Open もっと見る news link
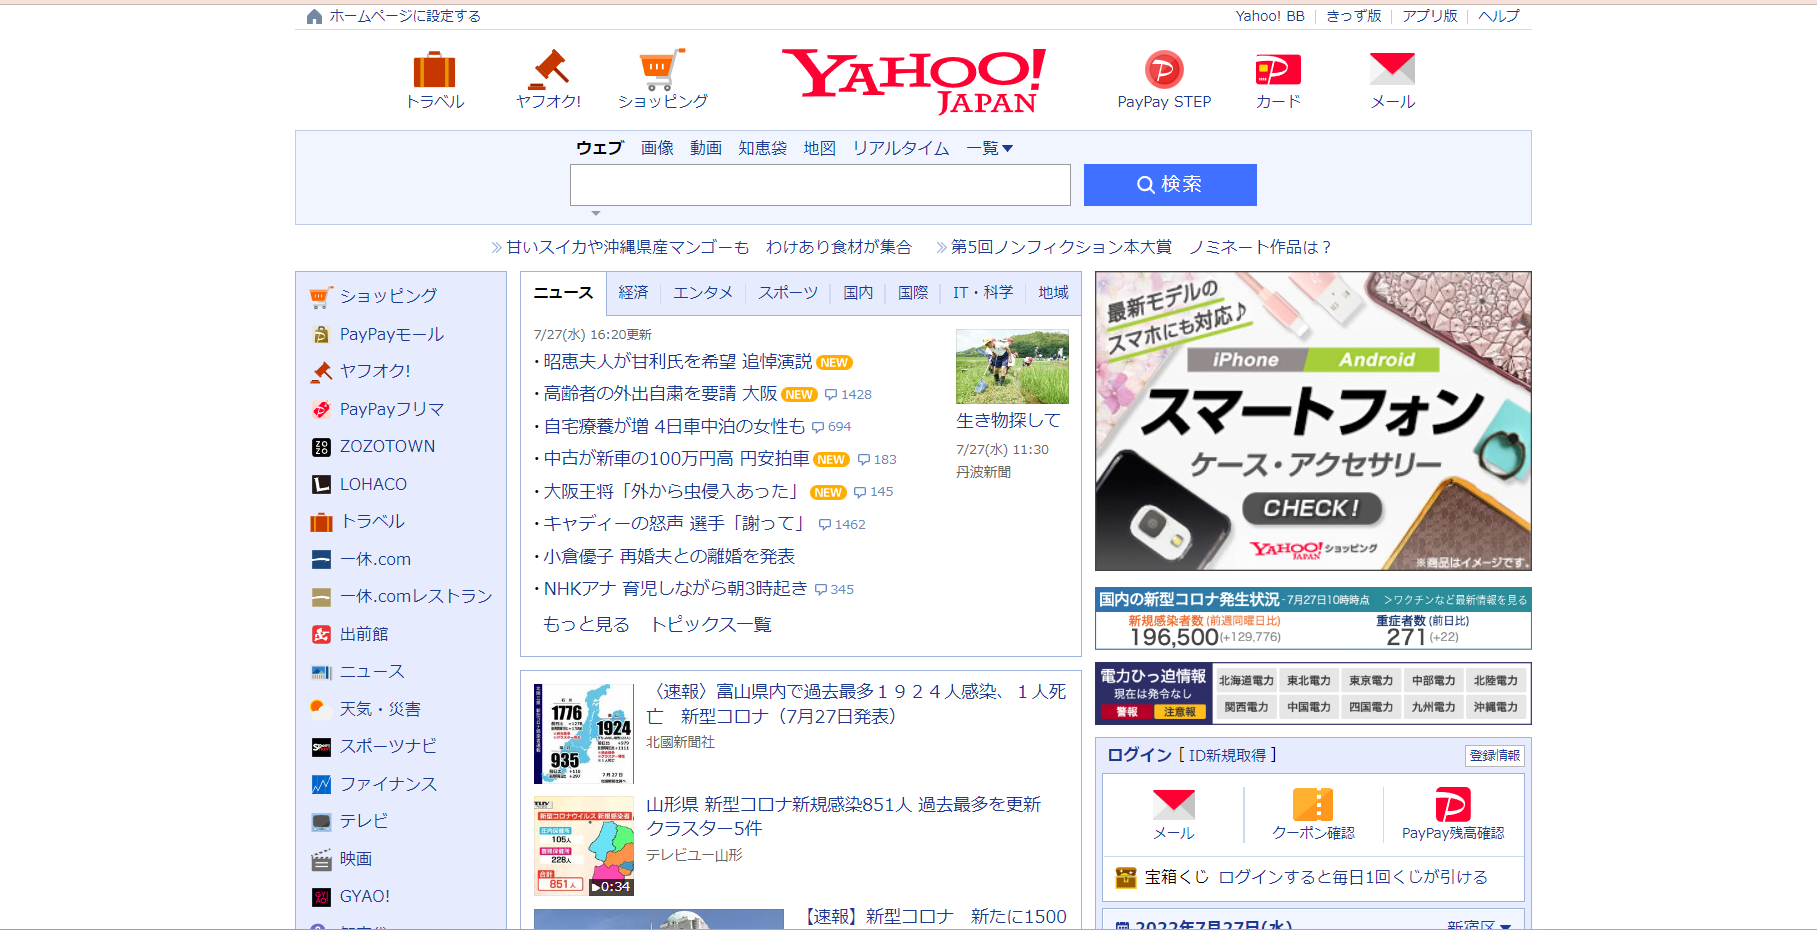1817x930 pixels. click(x=586, y=624)
